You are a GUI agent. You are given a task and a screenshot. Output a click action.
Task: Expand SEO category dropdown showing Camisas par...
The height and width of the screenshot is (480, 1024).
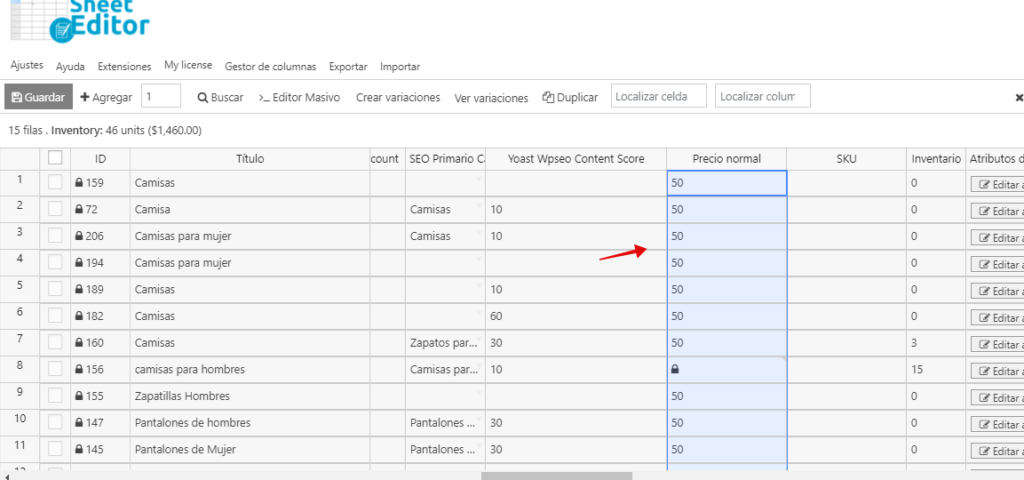[x=479, y=366]
